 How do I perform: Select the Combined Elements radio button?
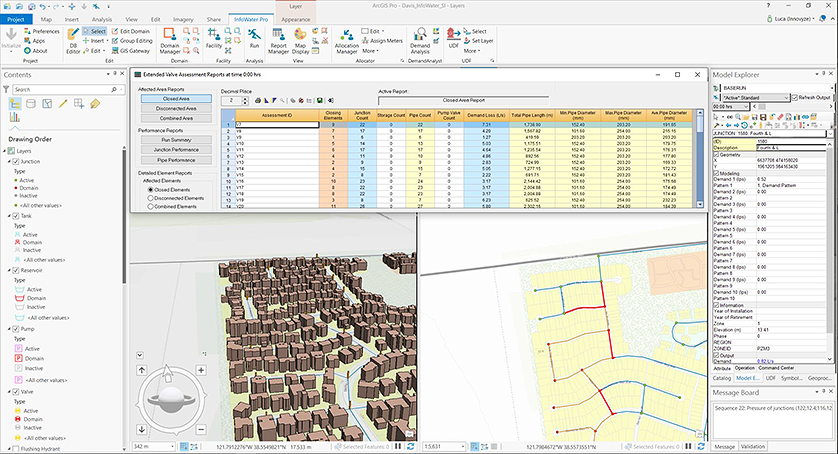tap(151, 206)
